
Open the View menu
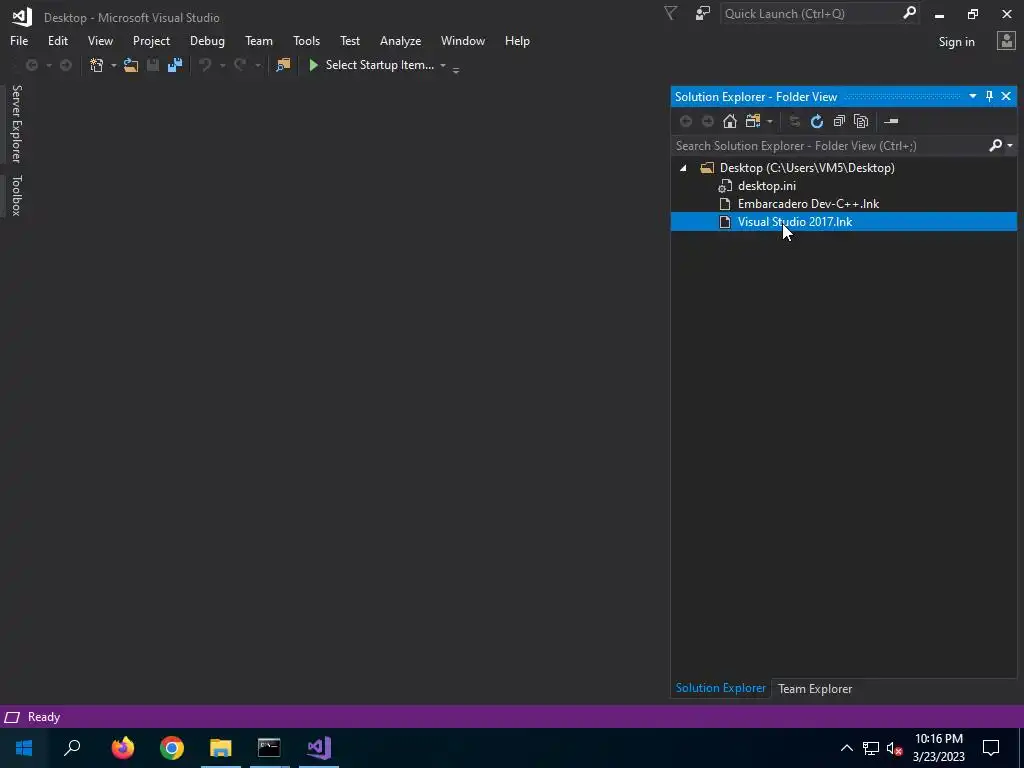[100, 40]
